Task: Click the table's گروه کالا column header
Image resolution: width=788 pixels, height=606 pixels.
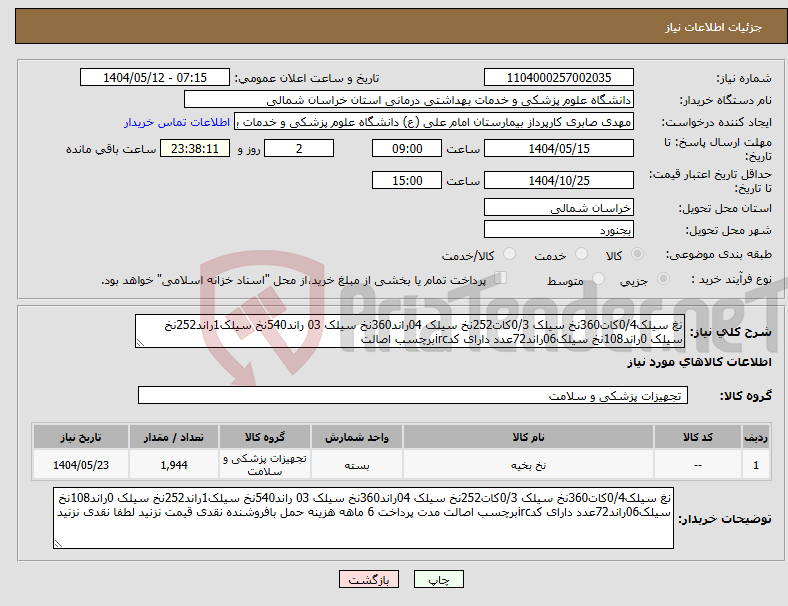Action: pyautogui.click(x=264, y=437)
